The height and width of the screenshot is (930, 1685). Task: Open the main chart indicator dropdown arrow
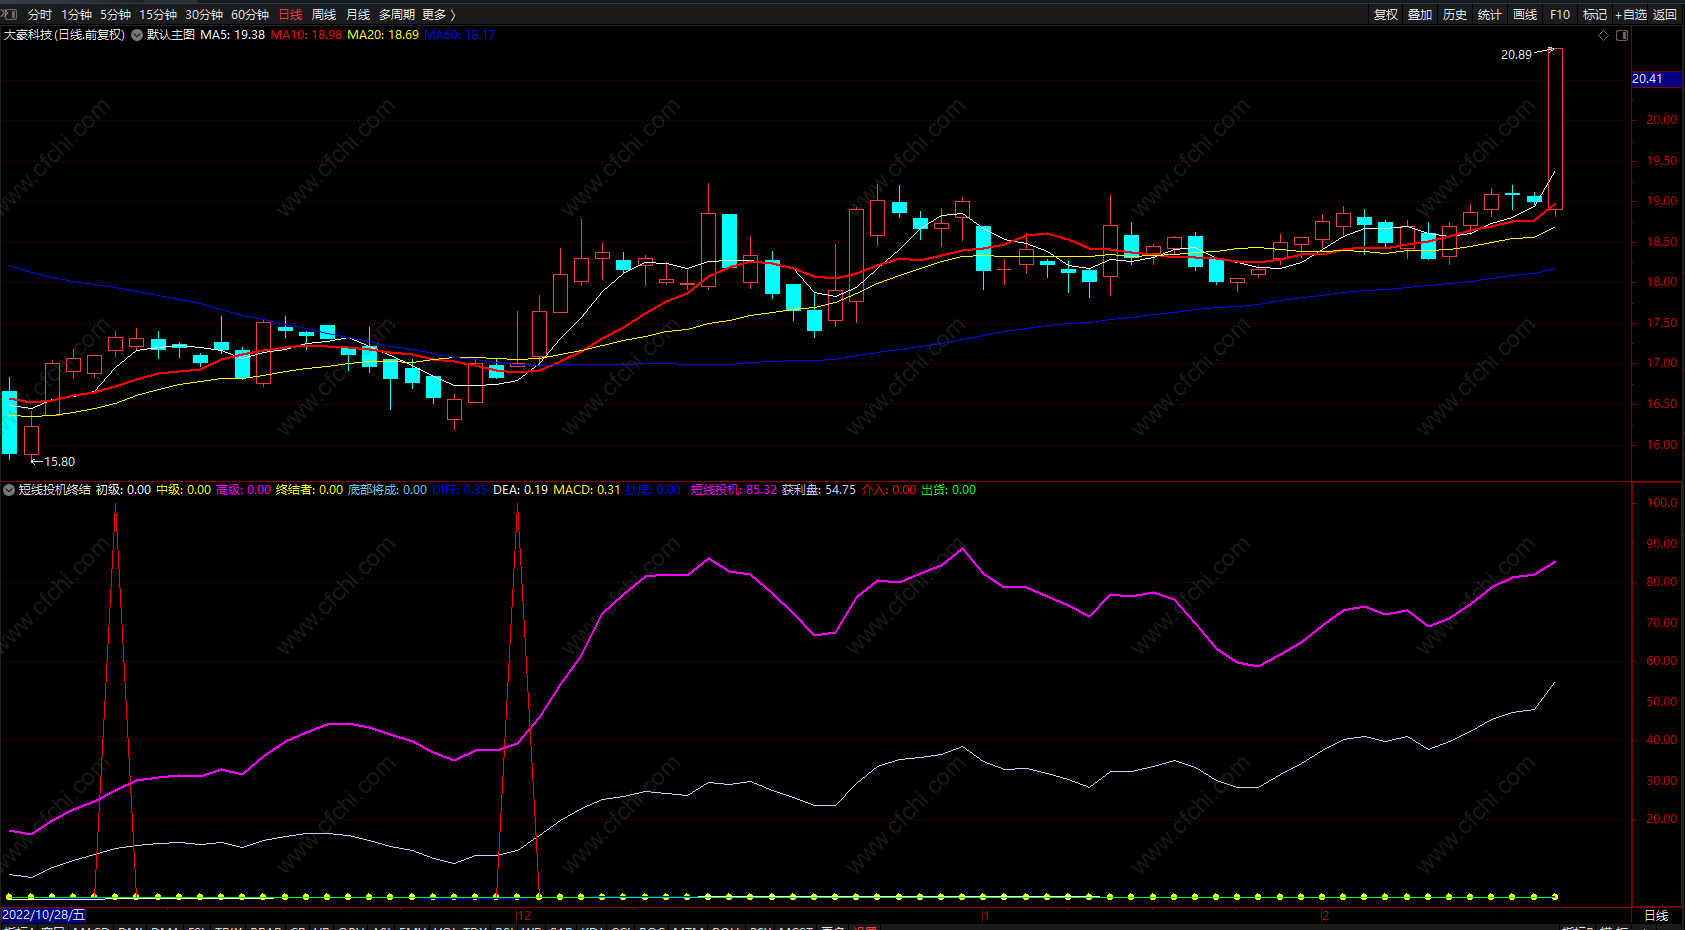point(137,35)
